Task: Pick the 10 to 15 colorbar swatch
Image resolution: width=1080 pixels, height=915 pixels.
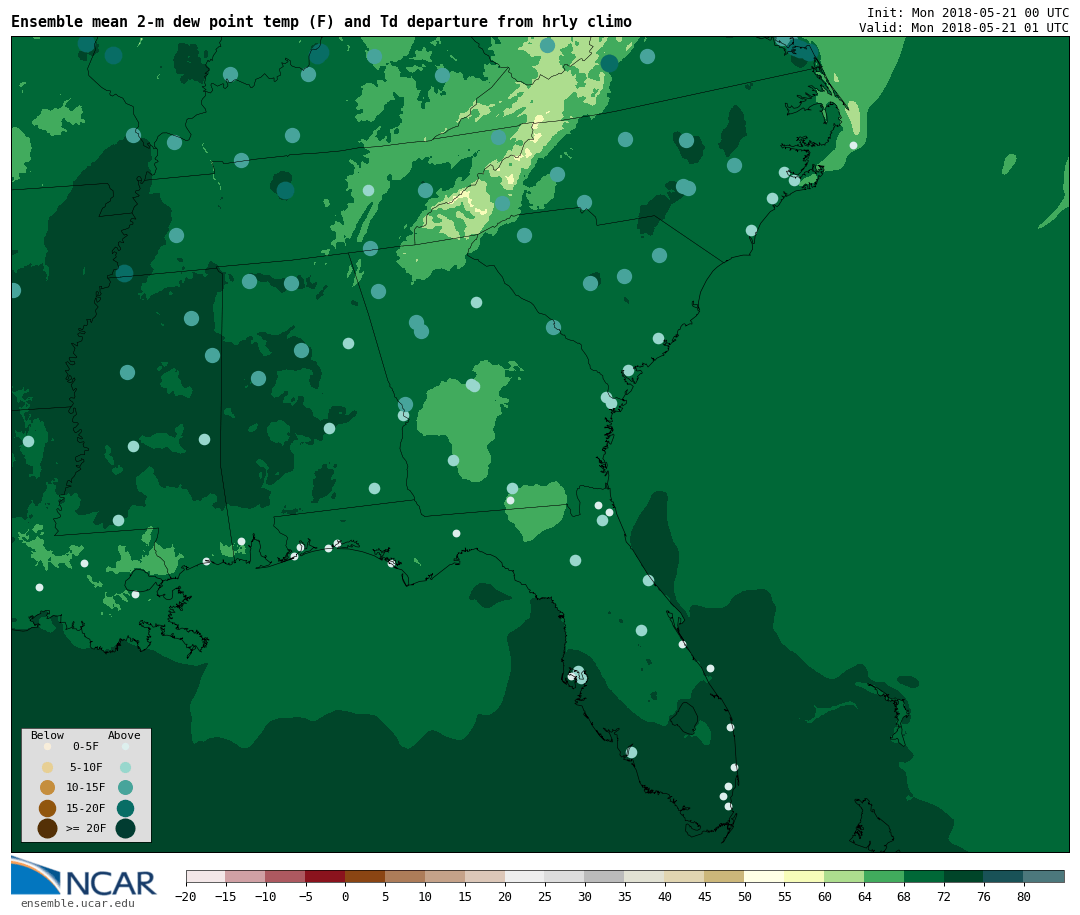Action: point(445,876)
